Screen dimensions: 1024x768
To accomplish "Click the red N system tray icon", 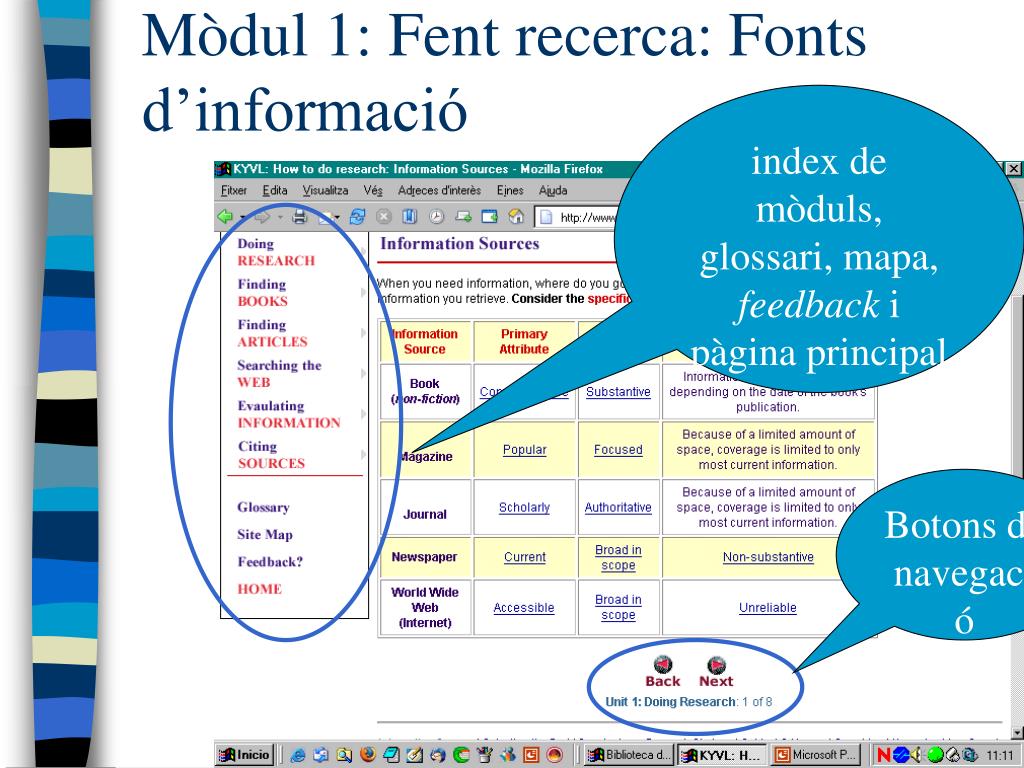I will pos(884,755).
